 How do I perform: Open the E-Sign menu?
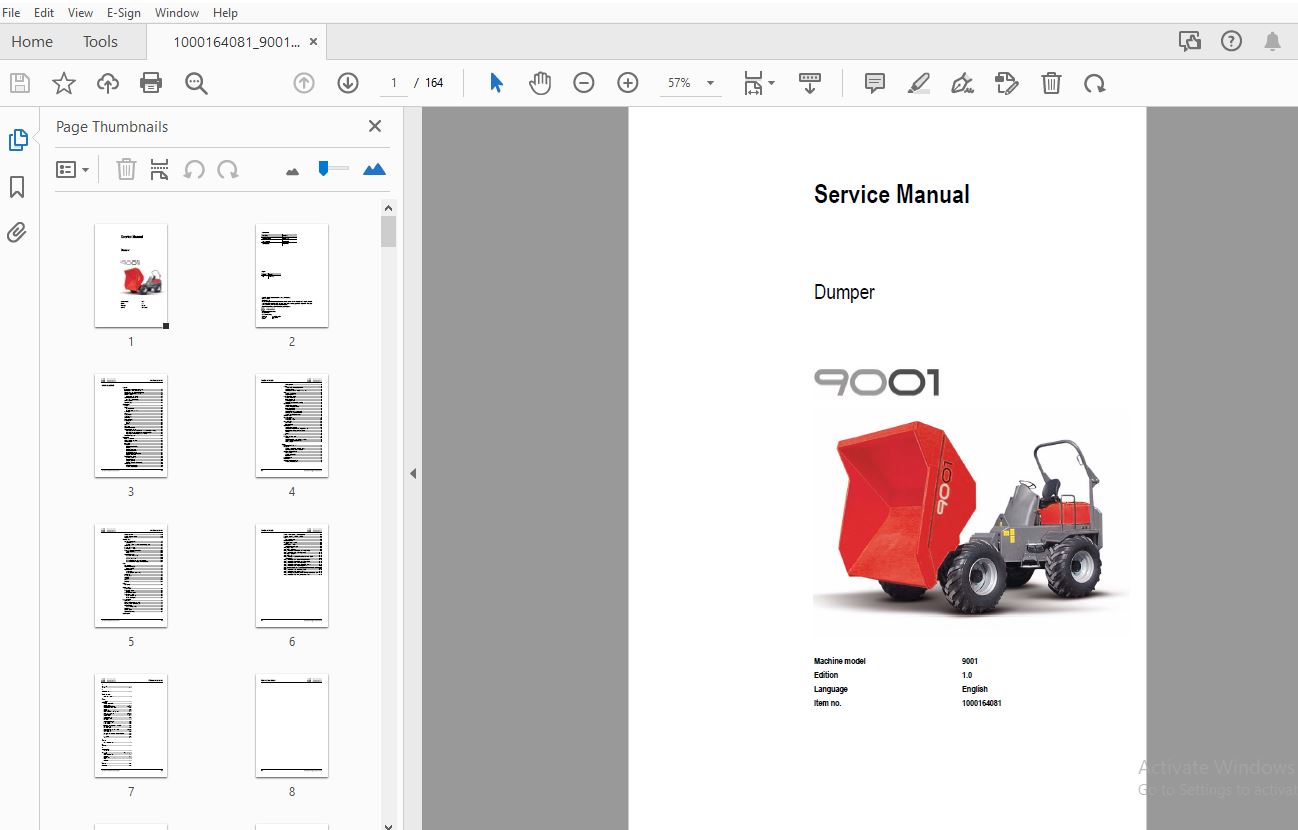(124, 12)
